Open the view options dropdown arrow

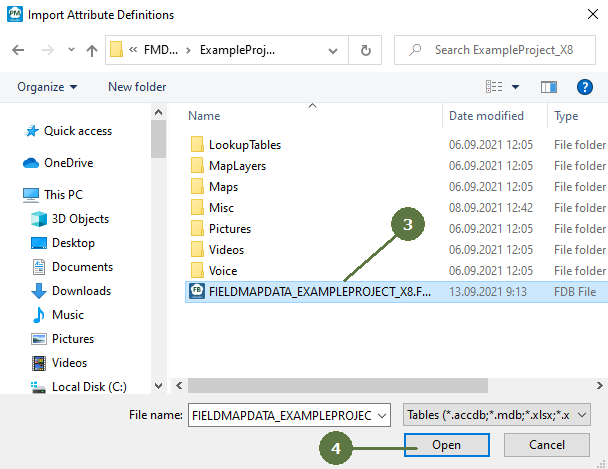tap(515, 87)
